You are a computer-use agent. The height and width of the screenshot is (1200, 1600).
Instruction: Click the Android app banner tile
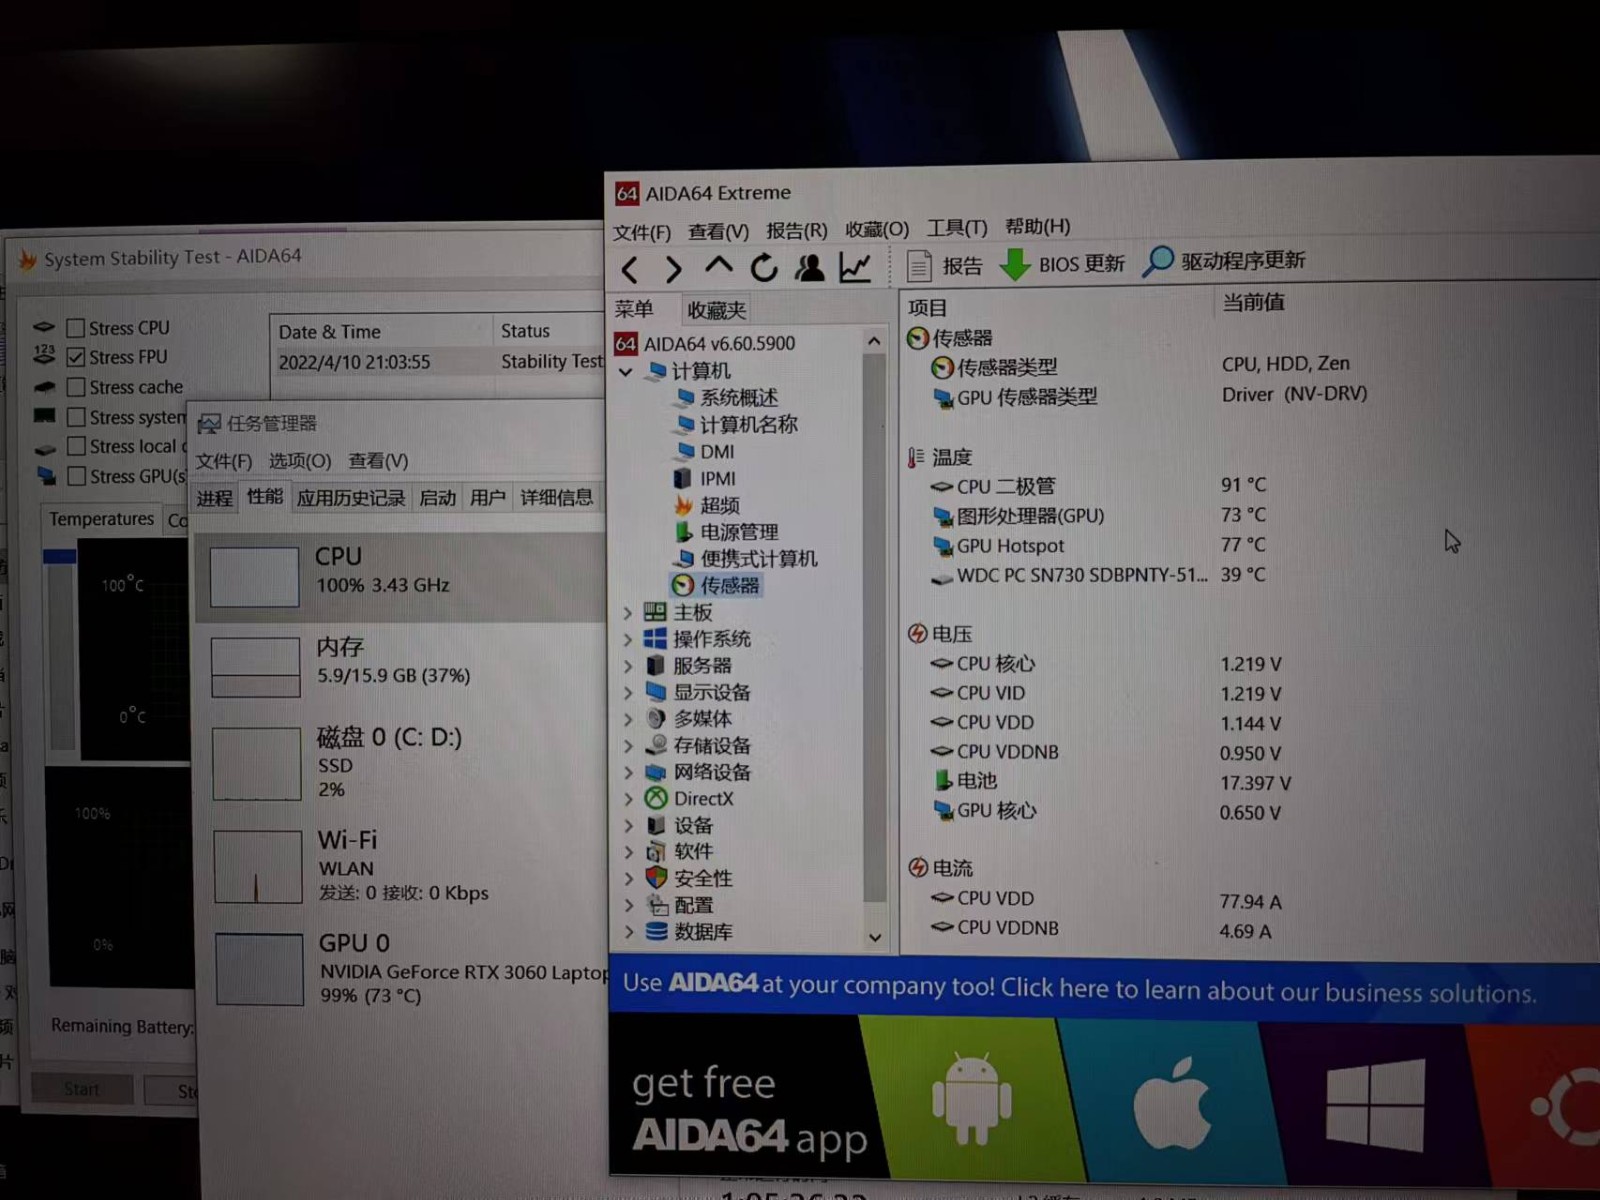(972, 1098)
